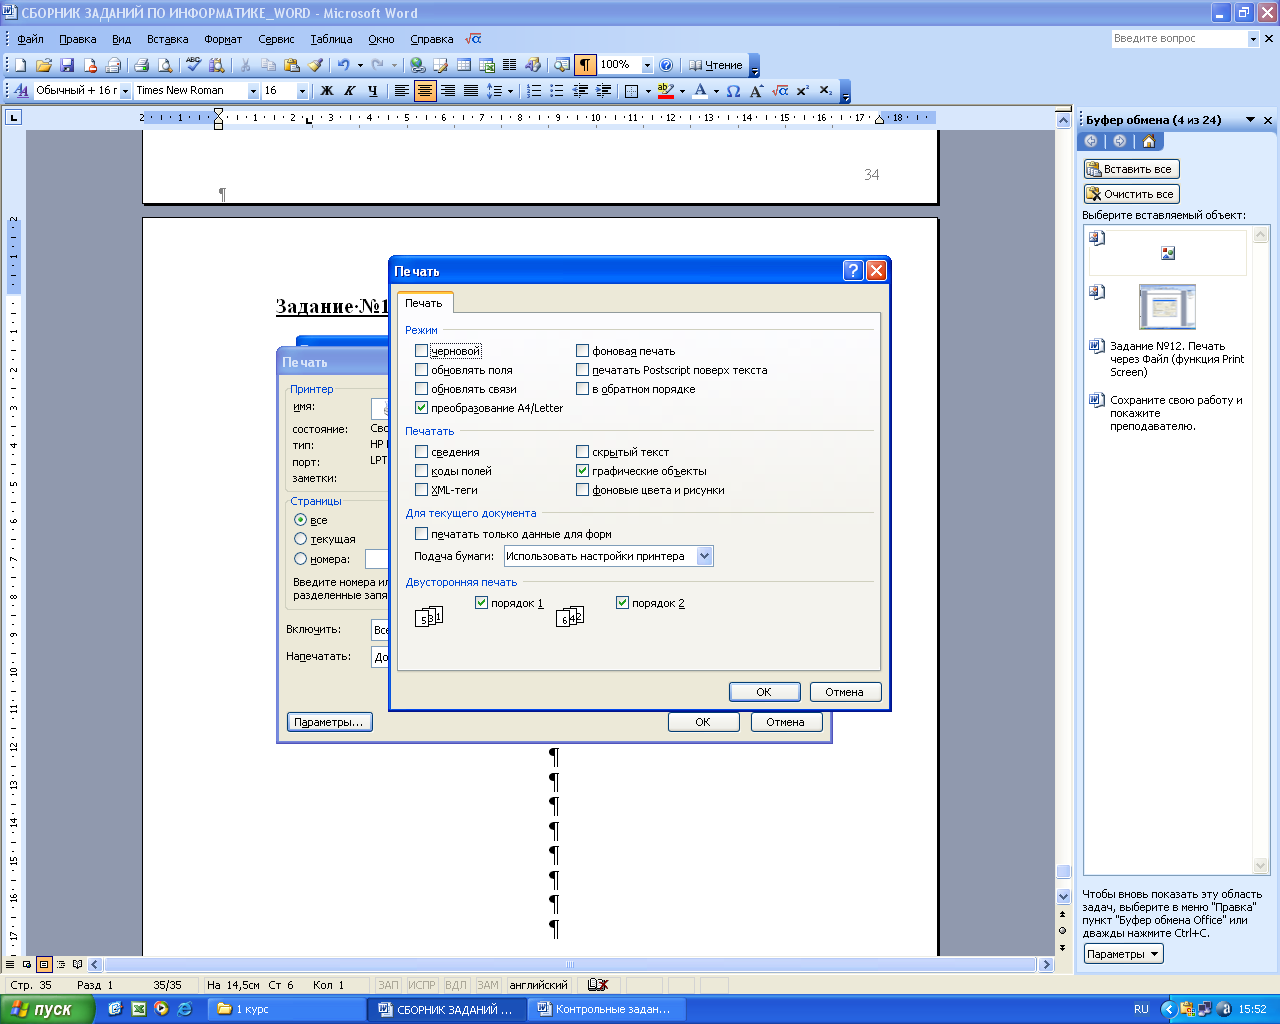Undo the last action
1280x1024 pixels.
[x=343, y=65]
